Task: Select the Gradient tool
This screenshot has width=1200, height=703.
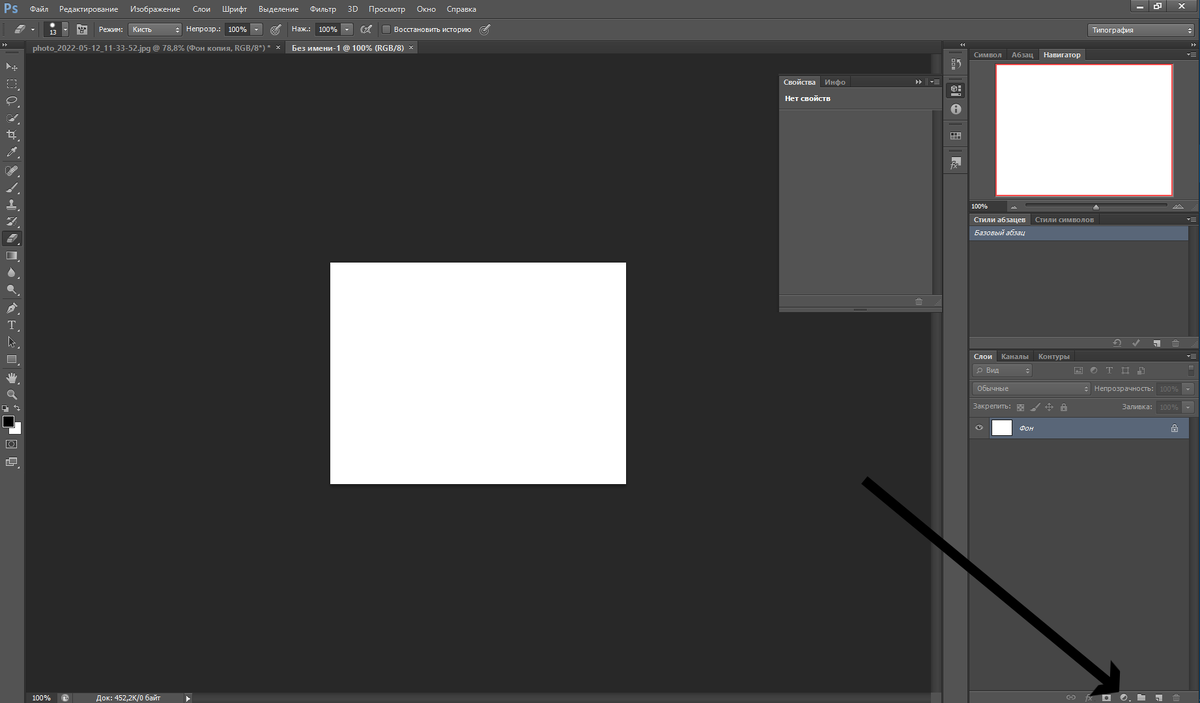Action: pyautogui.click(x=12, y=256)
